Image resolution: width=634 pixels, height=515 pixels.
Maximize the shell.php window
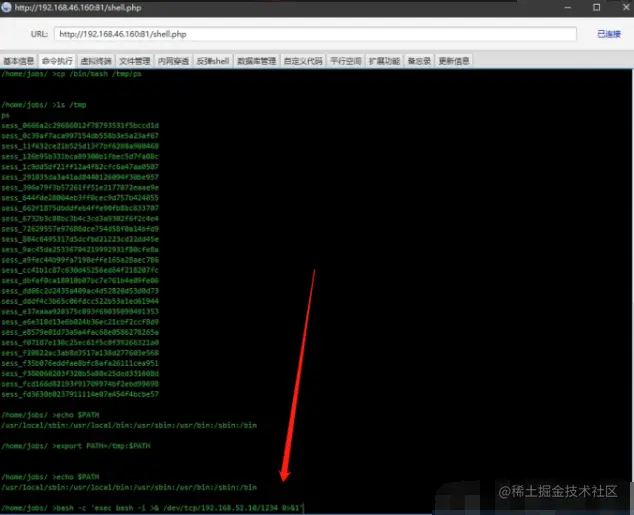596,7
